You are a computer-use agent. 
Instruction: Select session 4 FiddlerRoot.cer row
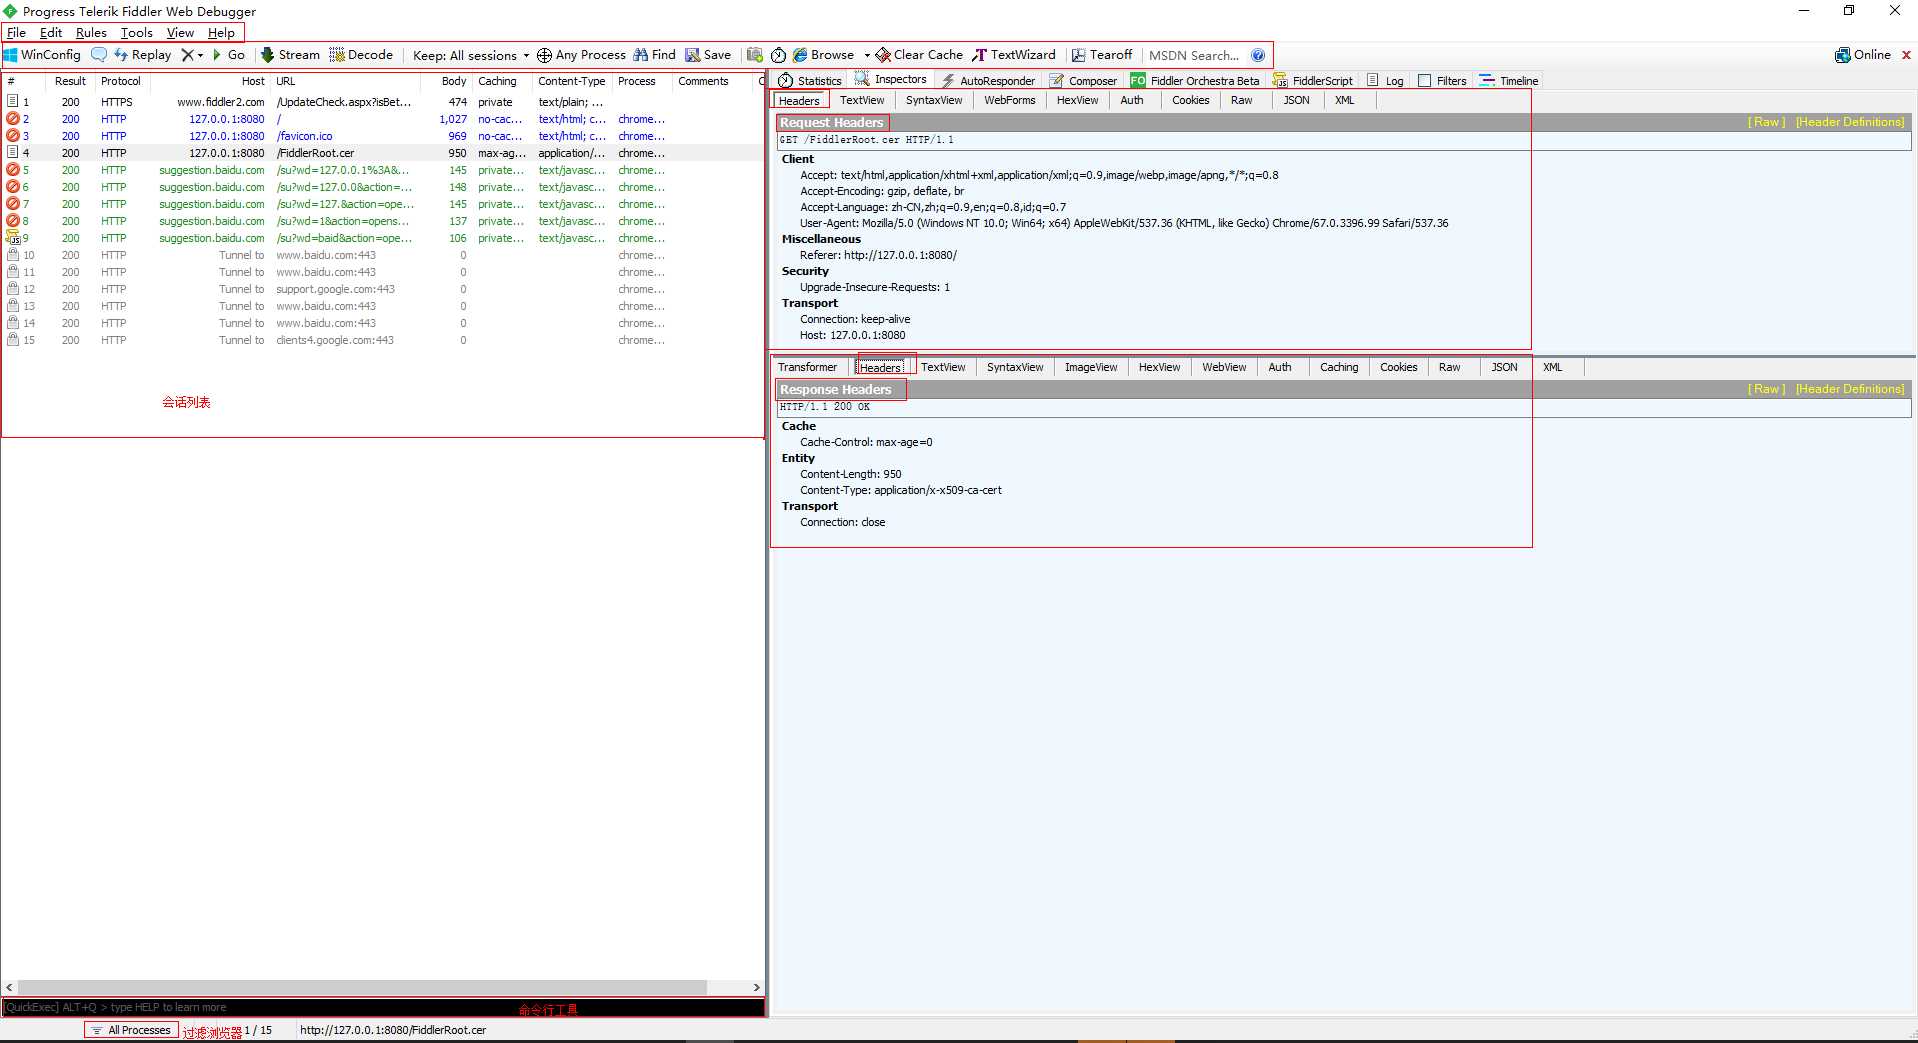coord(383,153)
